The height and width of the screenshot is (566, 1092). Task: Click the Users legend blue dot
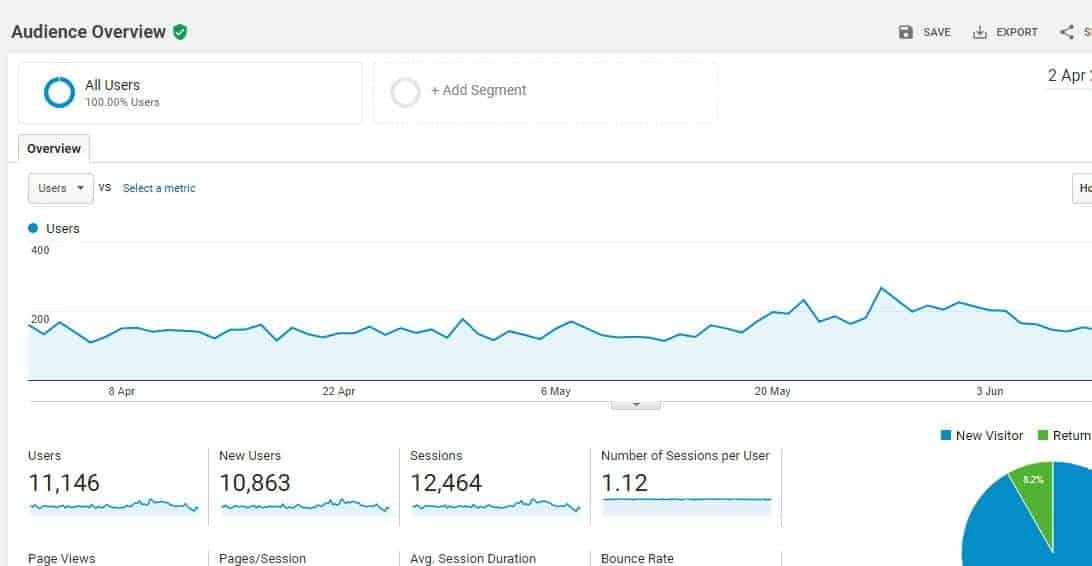click(x=33, y=228)
